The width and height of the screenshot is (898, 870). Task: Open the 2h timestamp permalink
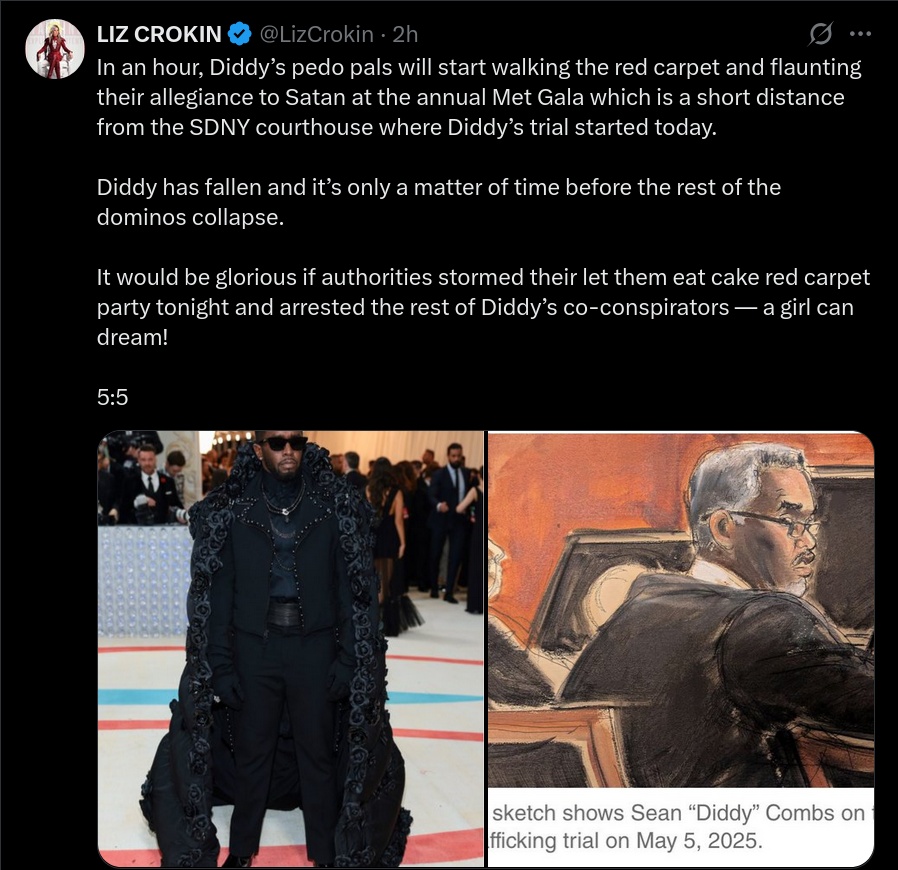405,34
